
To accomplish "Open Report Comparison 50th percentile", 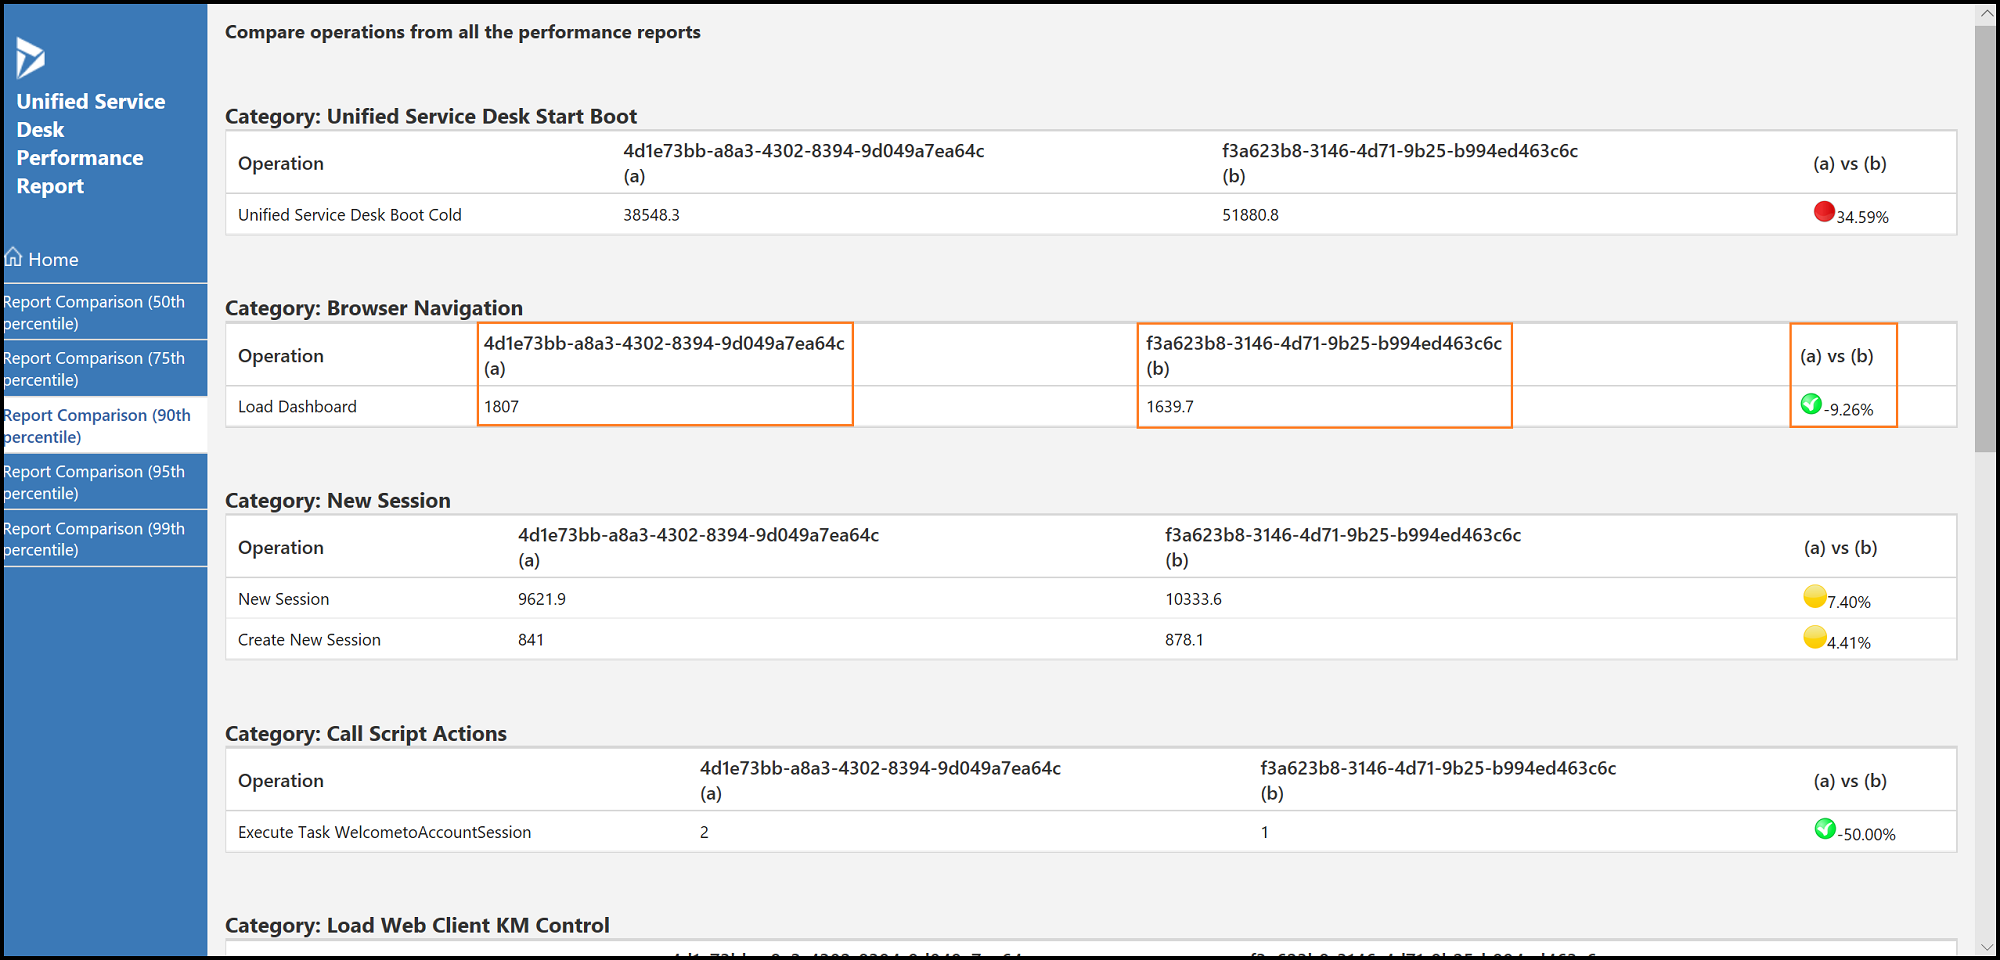I will (x=104, y=312).
